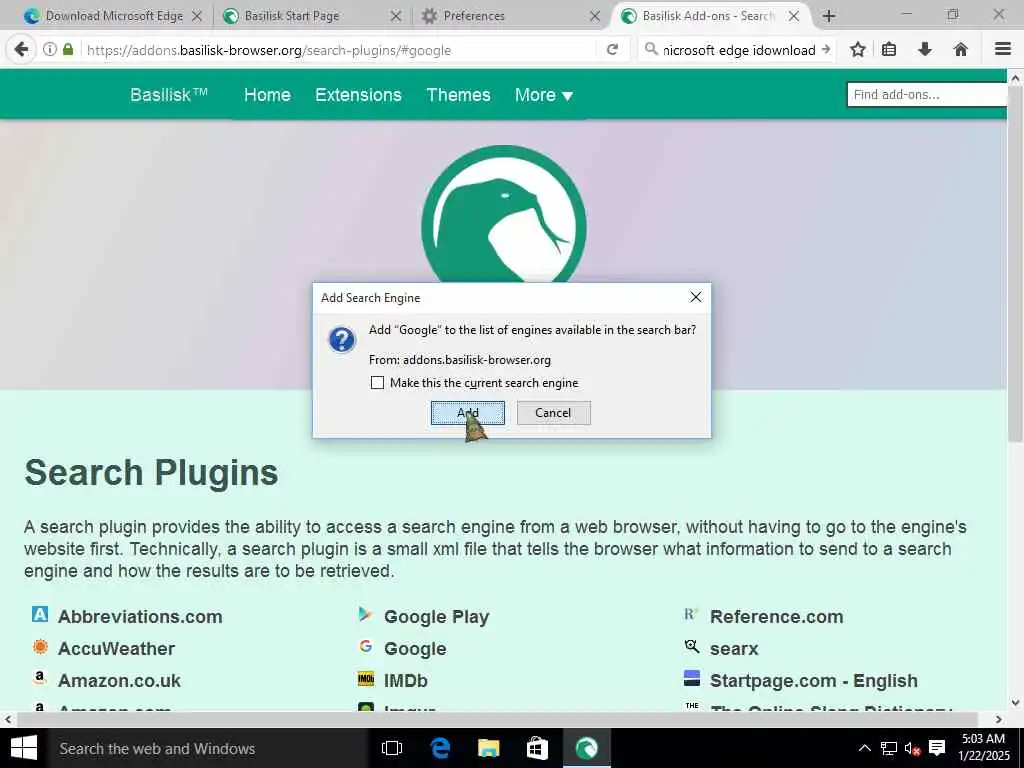The width and height of the screenshot is (1024, 768).
Task: Open the searx plugin link
Action: [x=734, y=648]
